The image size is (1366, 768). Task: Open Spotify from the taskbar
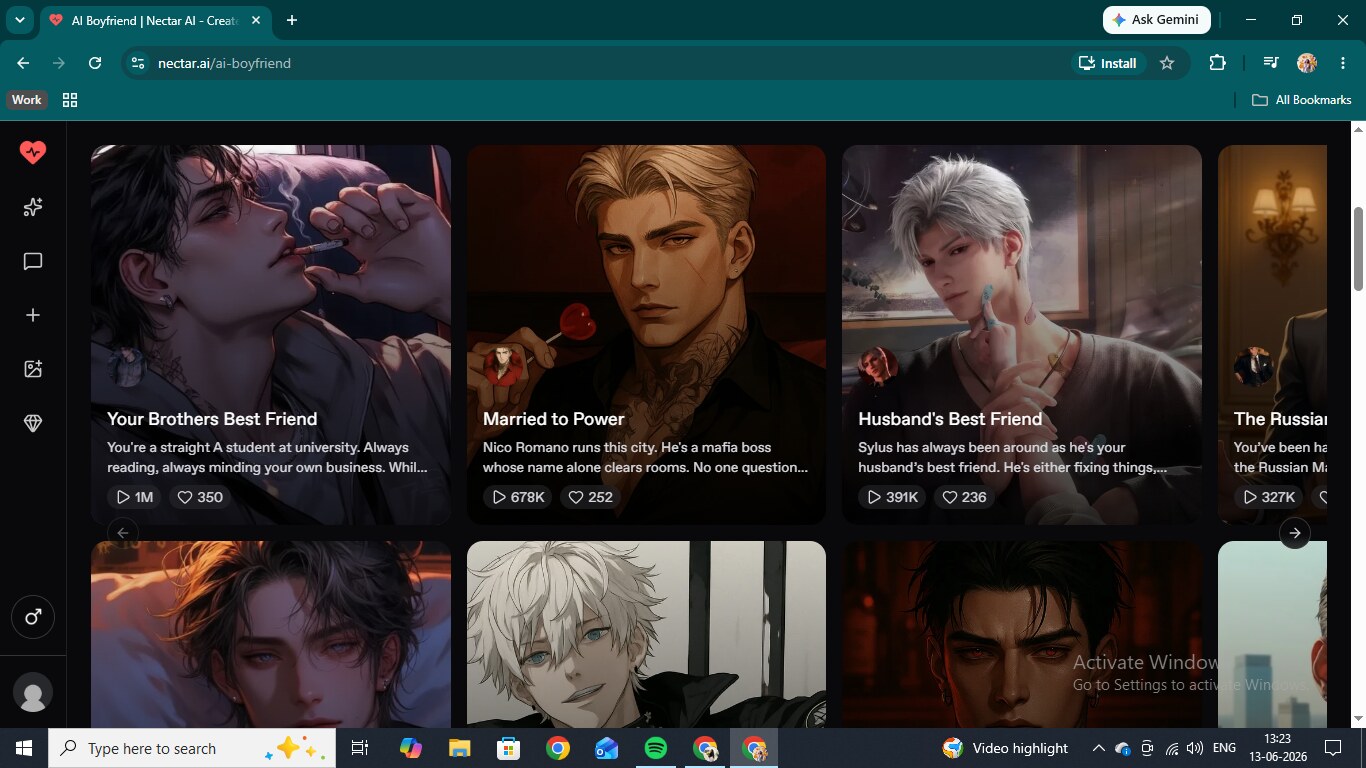pos(656,748)
